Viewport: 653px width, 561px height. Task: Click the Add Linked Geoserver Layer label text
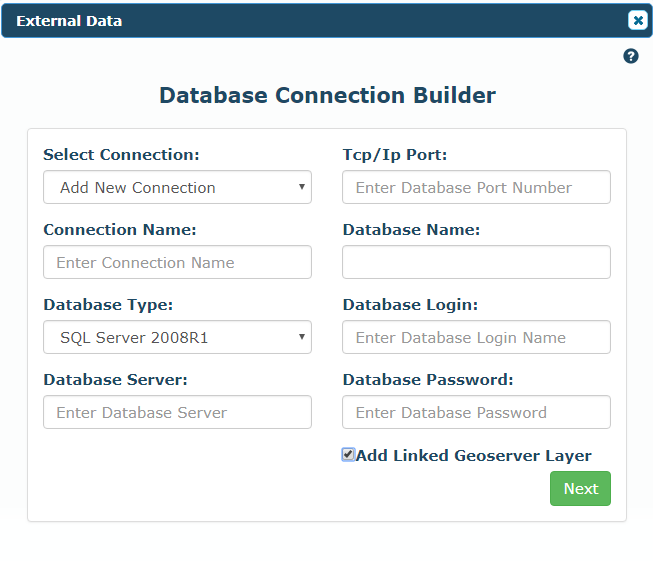pyautogui.click(x=474, y=456)
